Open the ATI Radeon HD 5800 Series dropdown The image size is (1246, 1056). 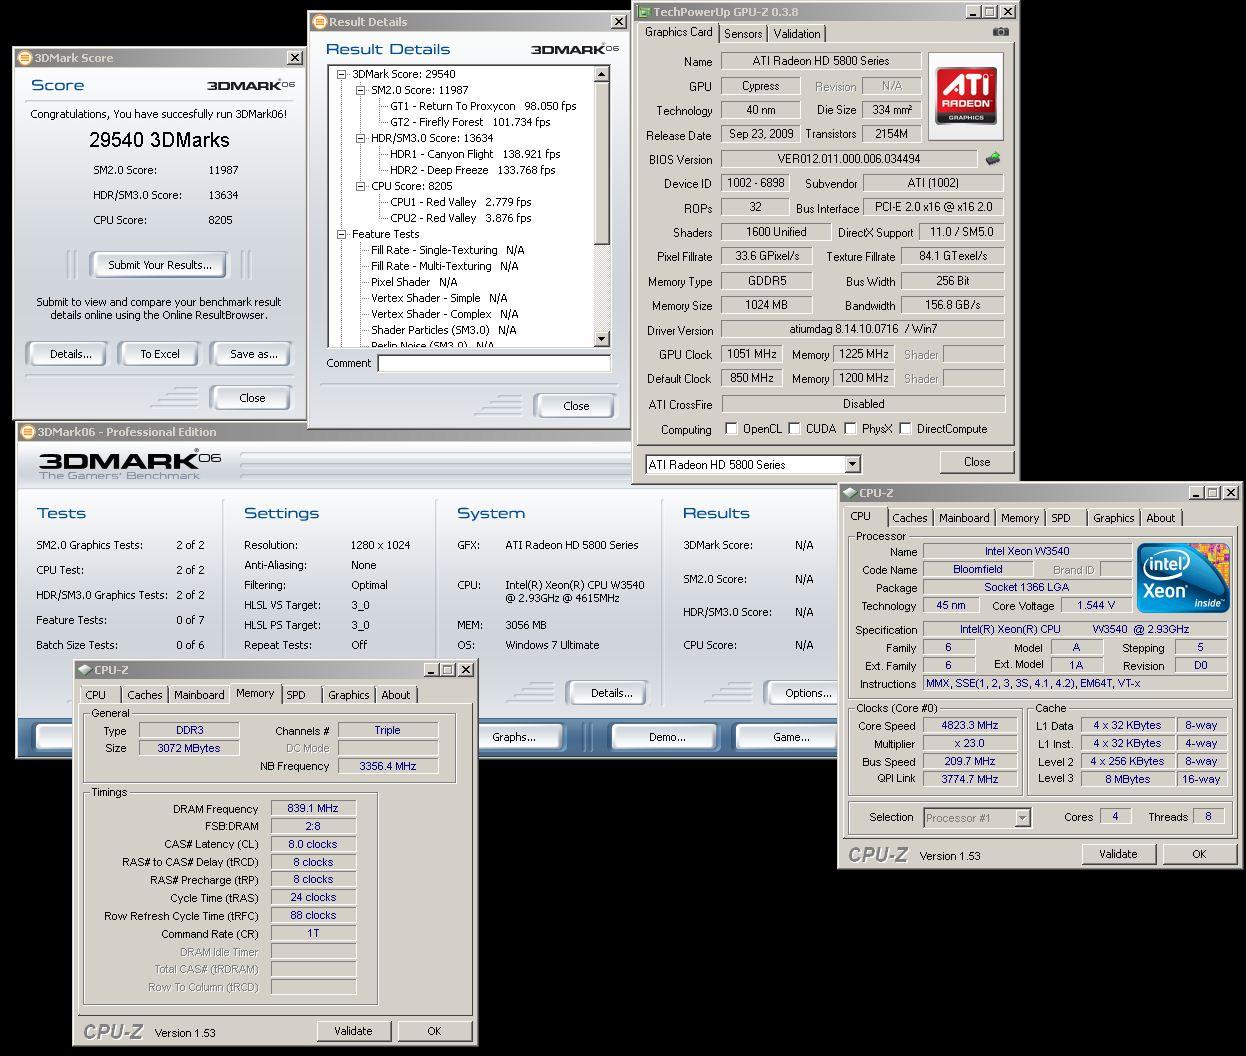(x=852, y=464)
